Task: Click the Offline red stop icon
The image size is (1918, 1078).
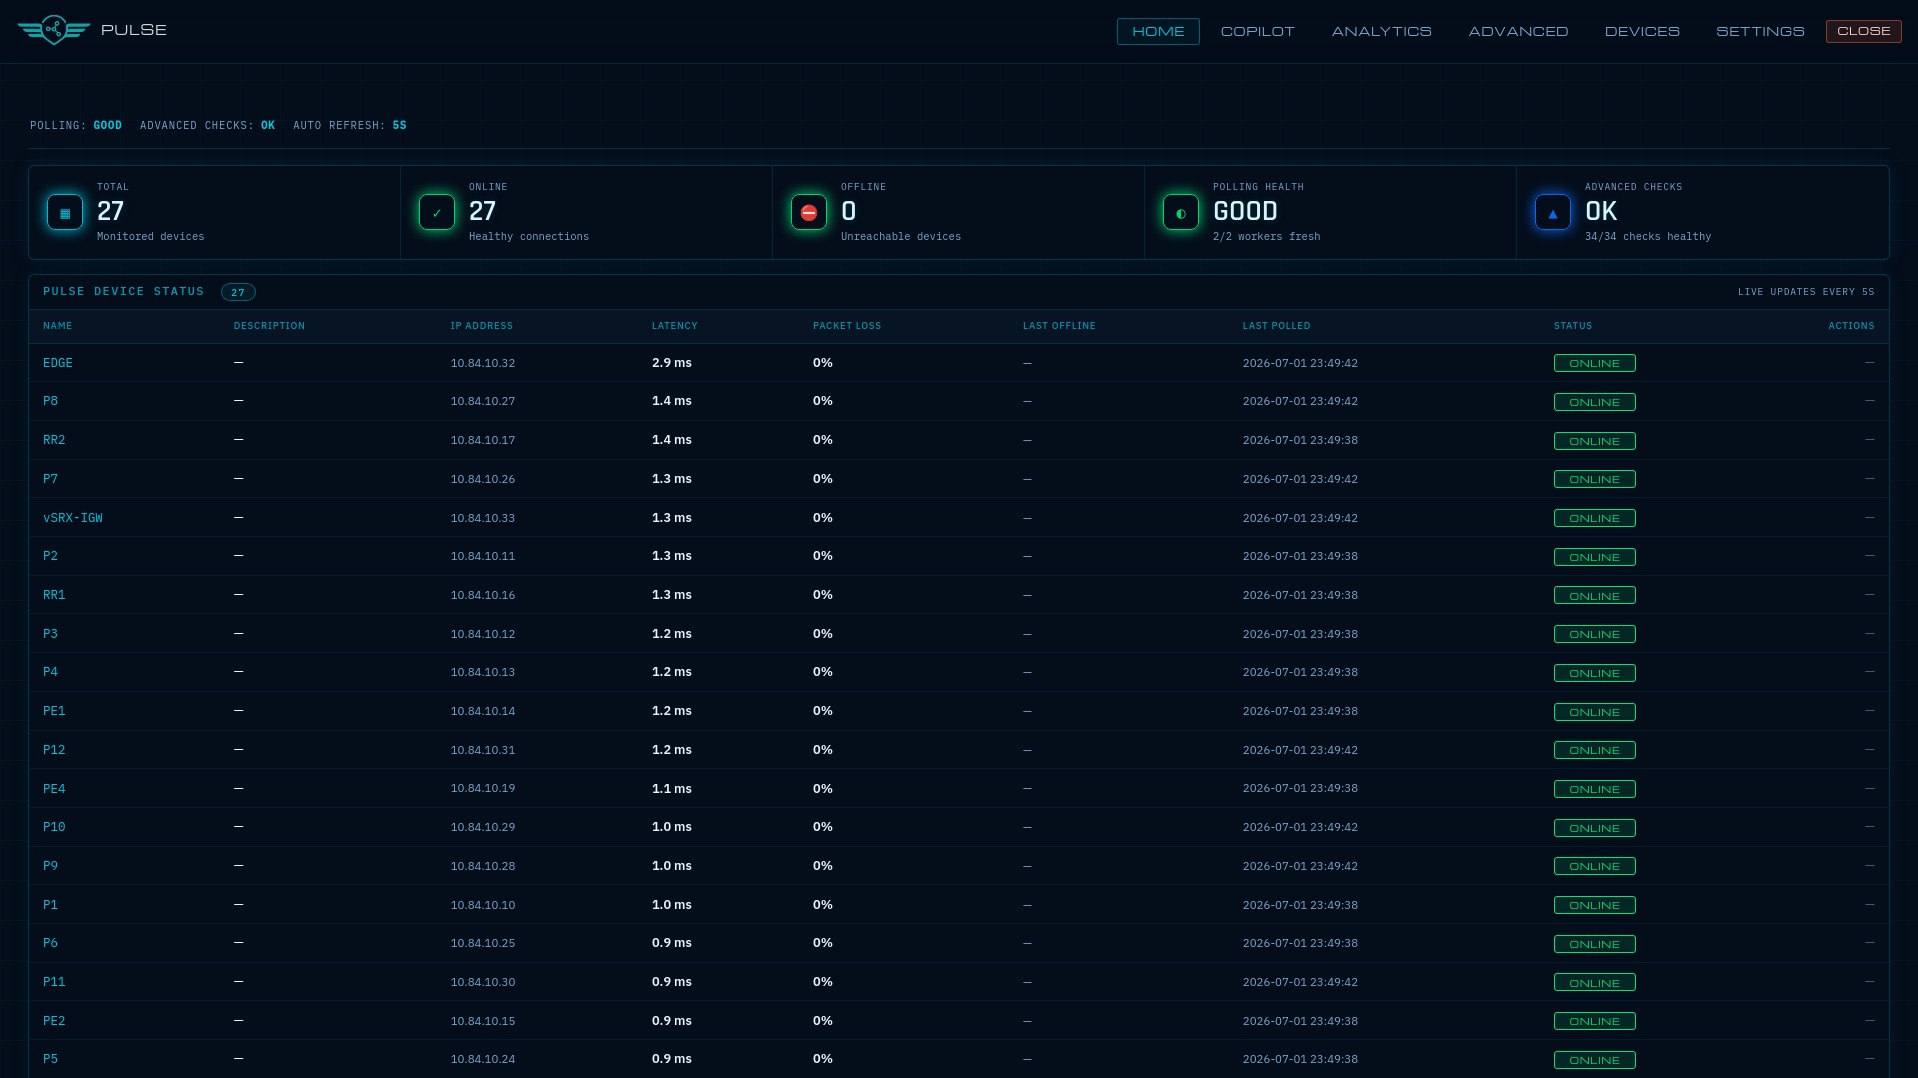Action: tap(809, 212)
